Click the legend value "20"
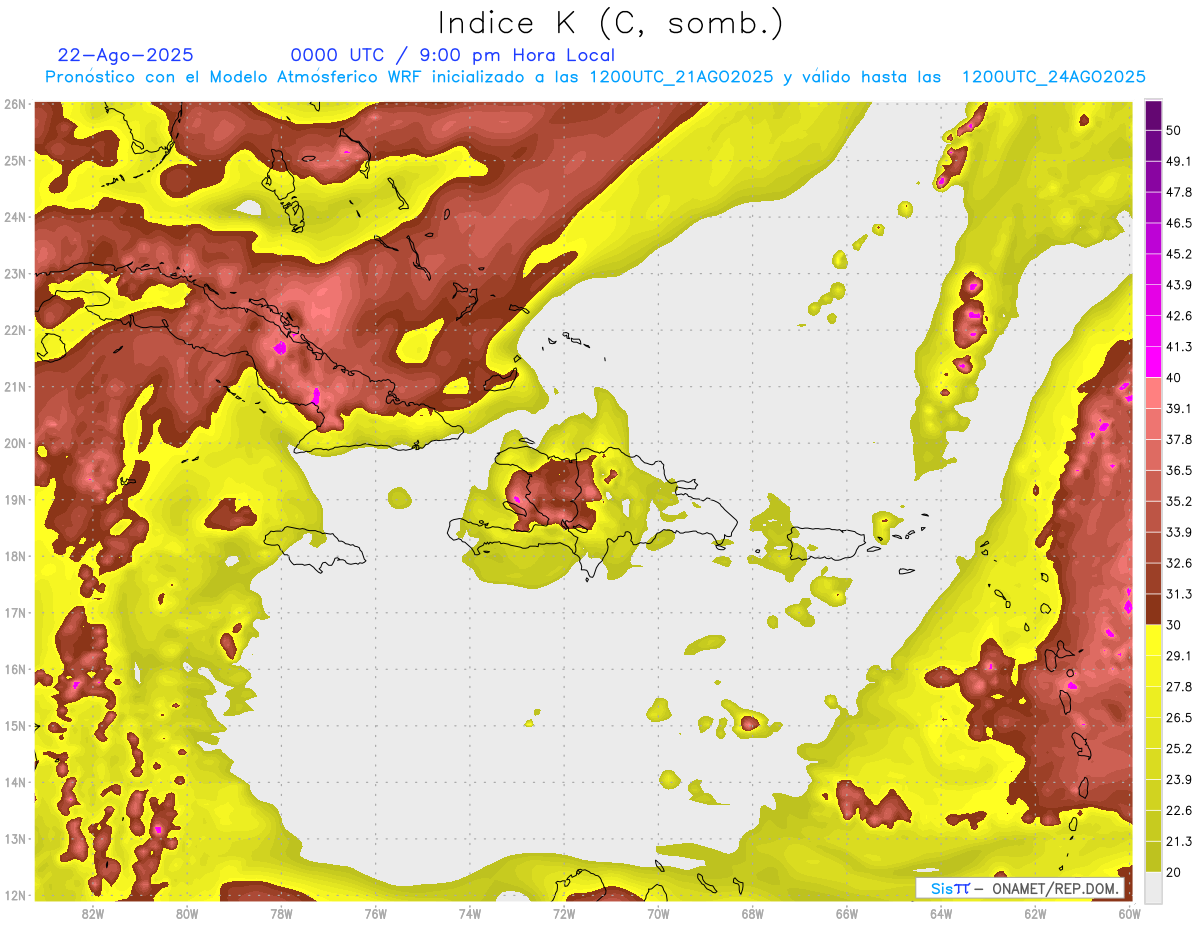This screenshot has width=1200, height=927. (1175, 873)
